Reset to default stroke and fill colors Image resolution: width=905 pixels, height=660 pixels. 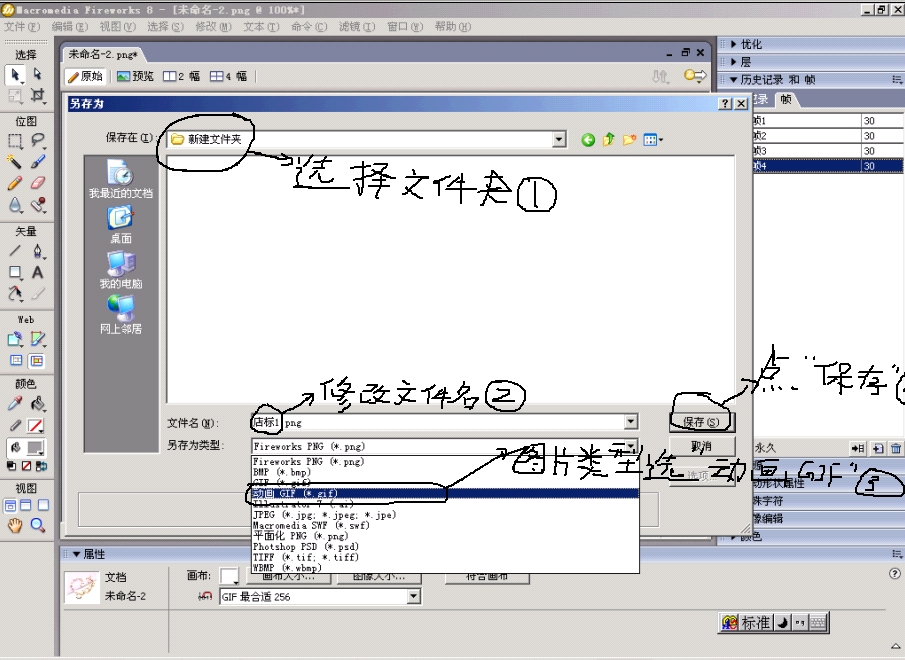click(x=12, y=466)
